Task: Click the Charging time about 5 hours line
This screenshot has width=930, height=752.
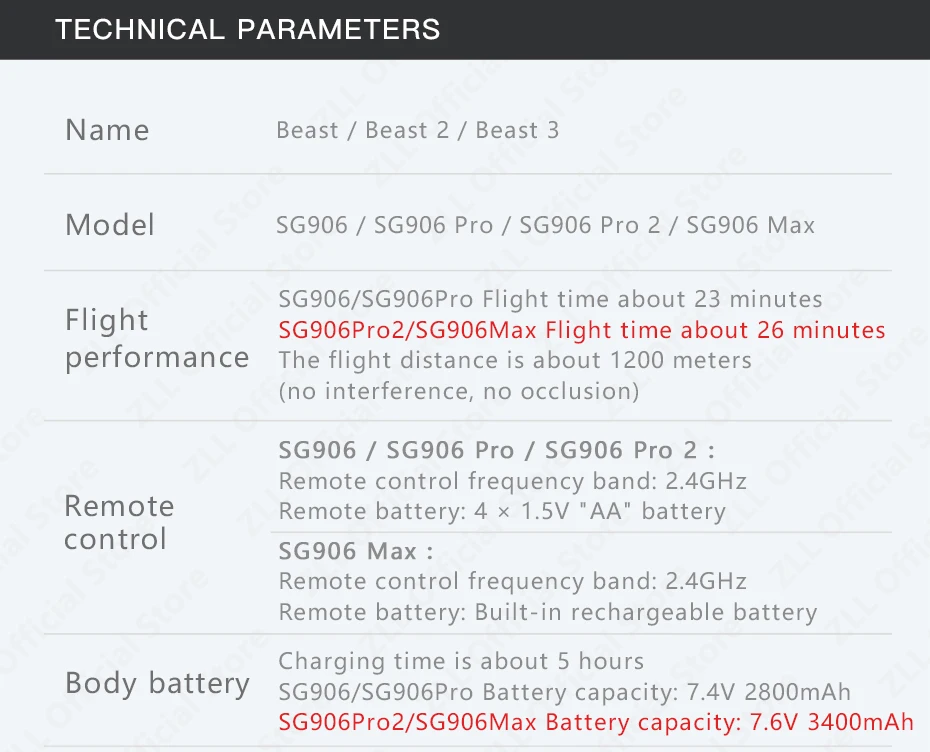Action: point(461,661)
